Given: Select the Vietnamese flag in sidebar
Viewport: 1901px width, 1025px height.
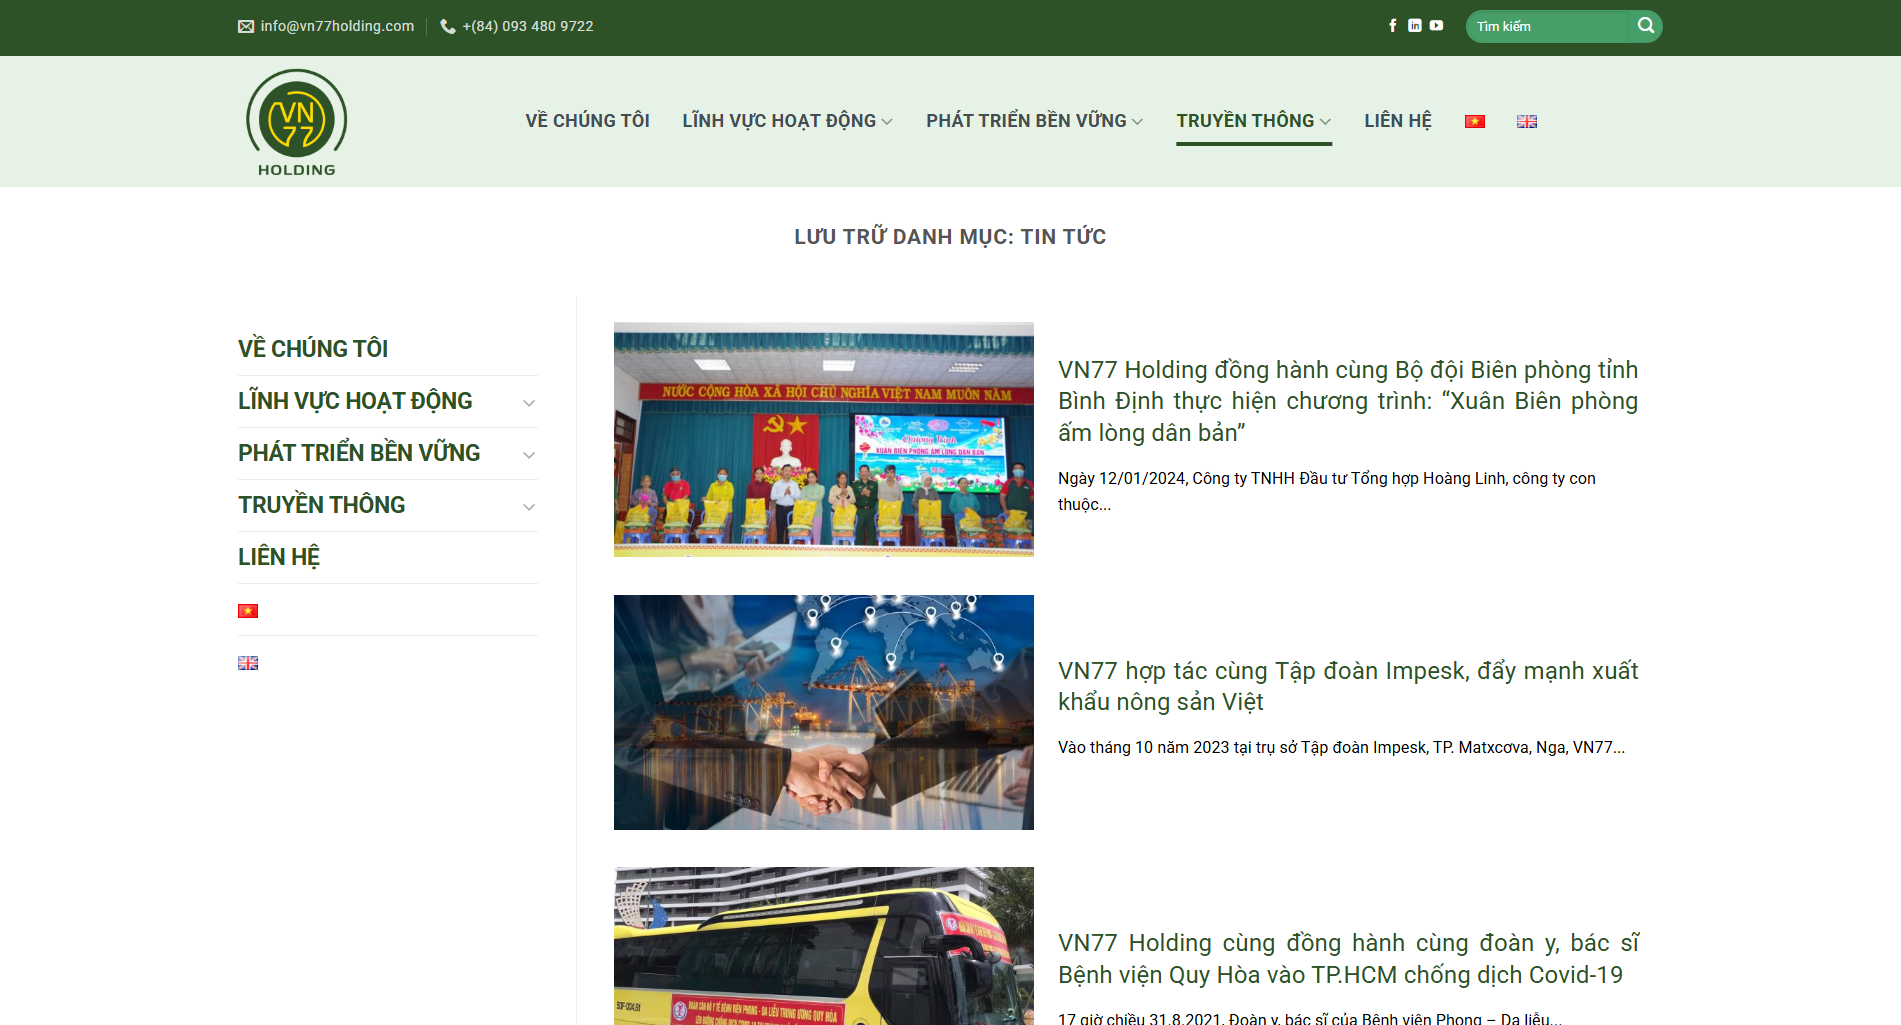Looking at the screenshot, I should 248,611.
